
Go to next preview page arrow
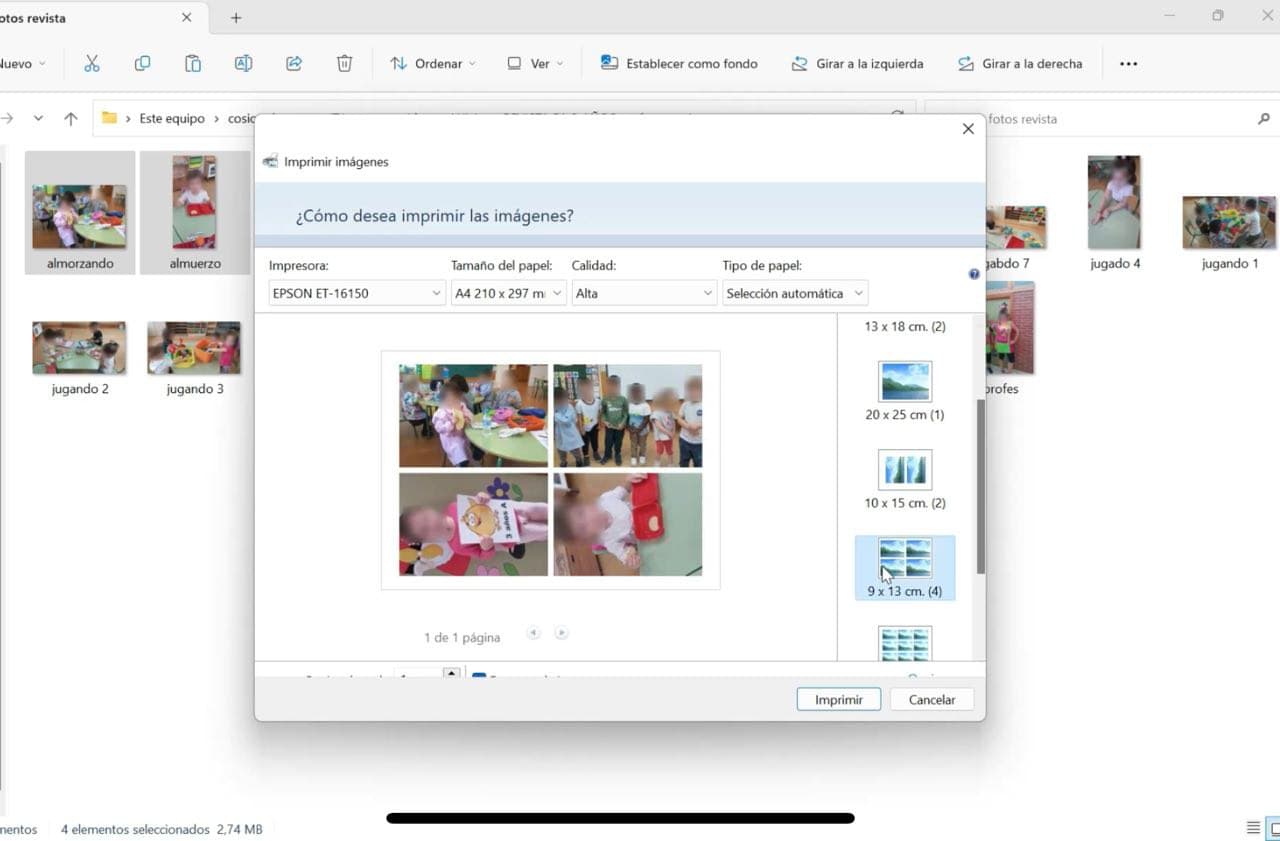[562, 633]
